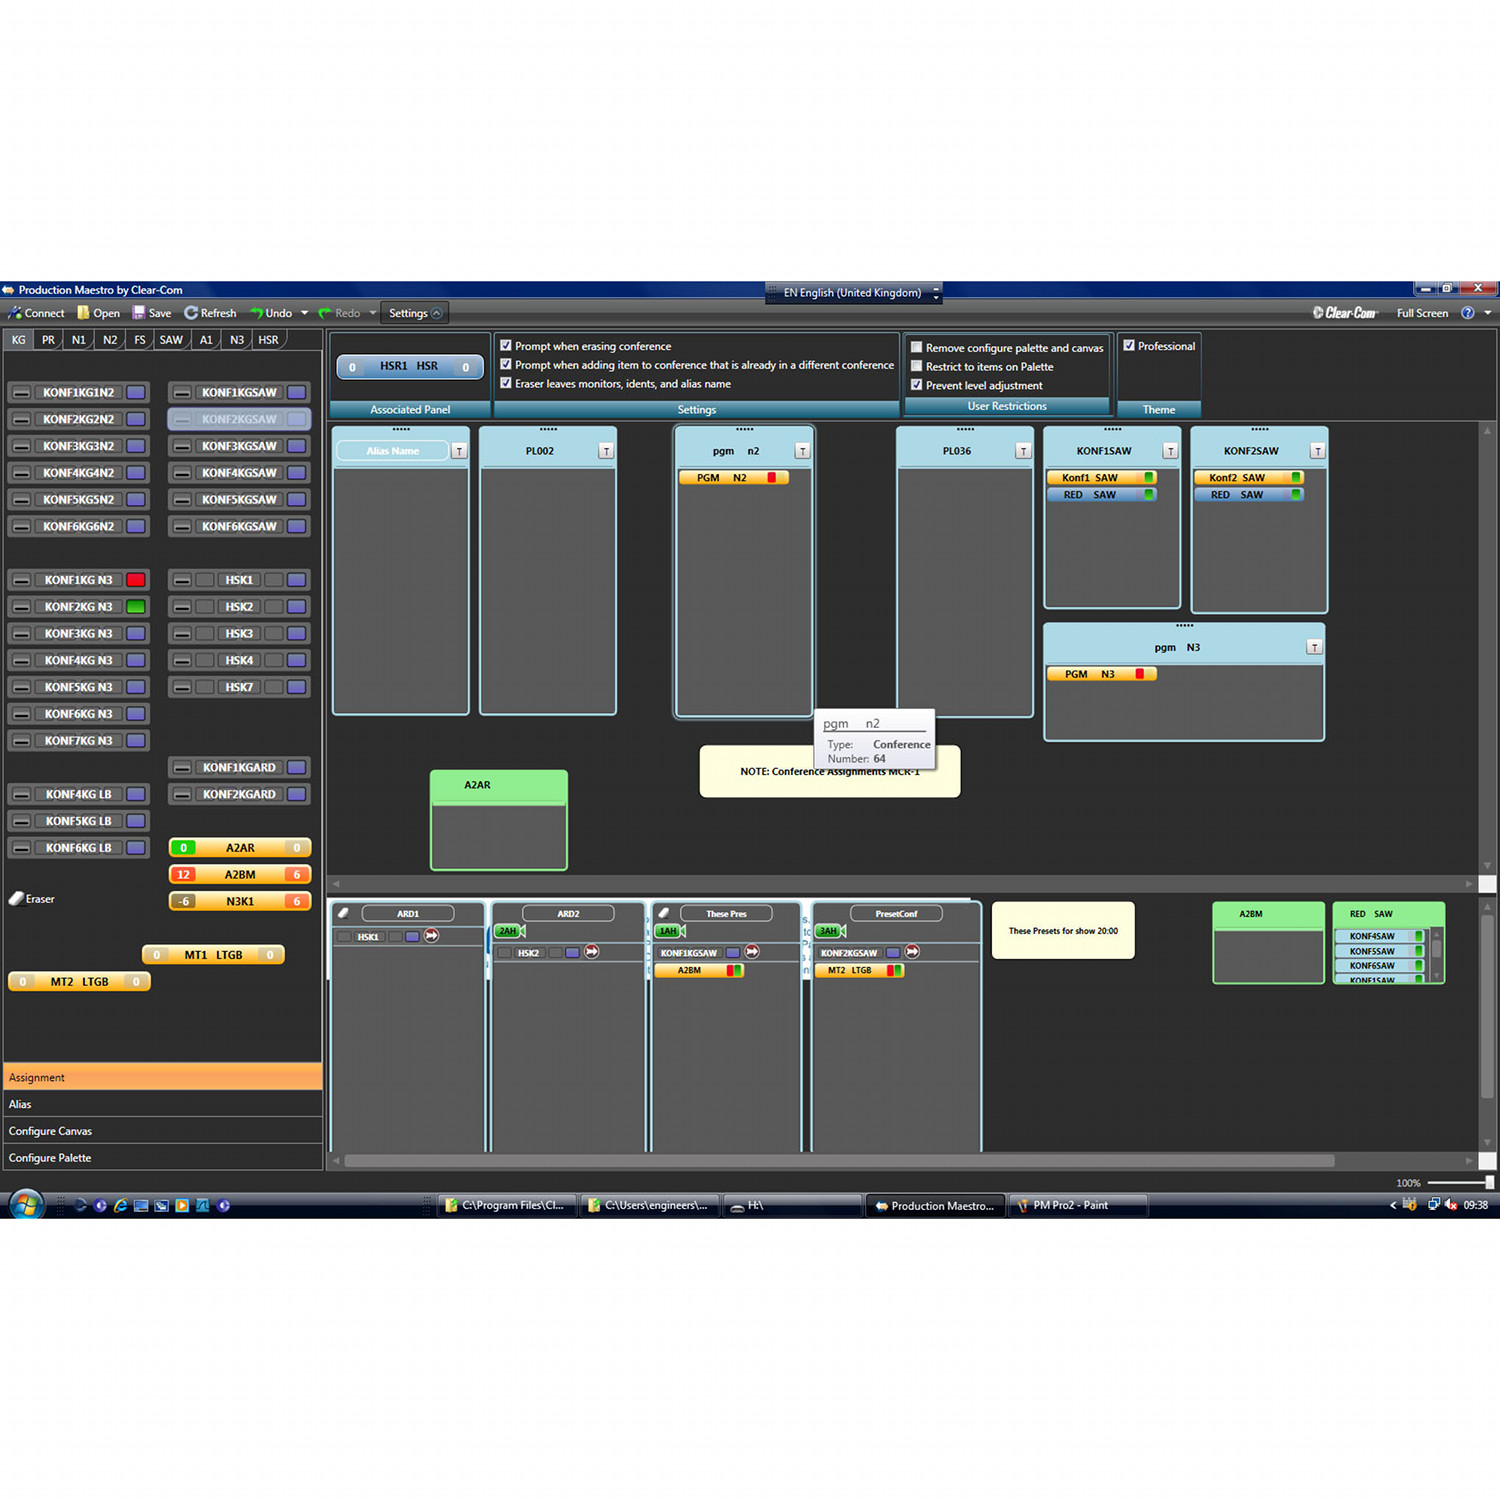Toggle the Professional theme checkbox

click(x=1129, y=346)
